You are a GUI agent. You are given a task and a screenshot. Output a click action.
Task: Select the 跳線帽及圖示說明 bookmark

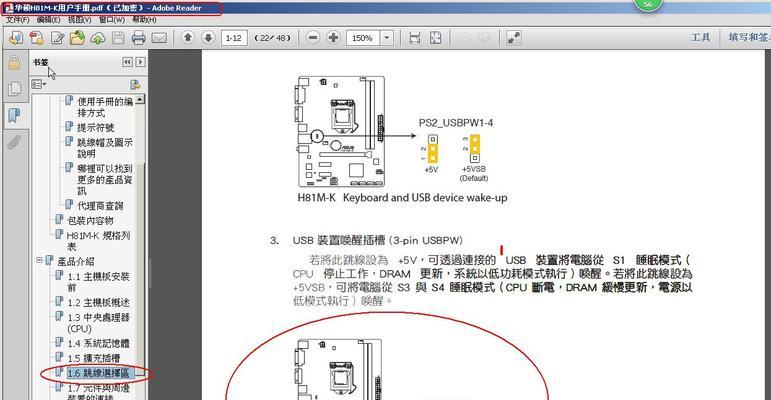click(x=105, y=148)
